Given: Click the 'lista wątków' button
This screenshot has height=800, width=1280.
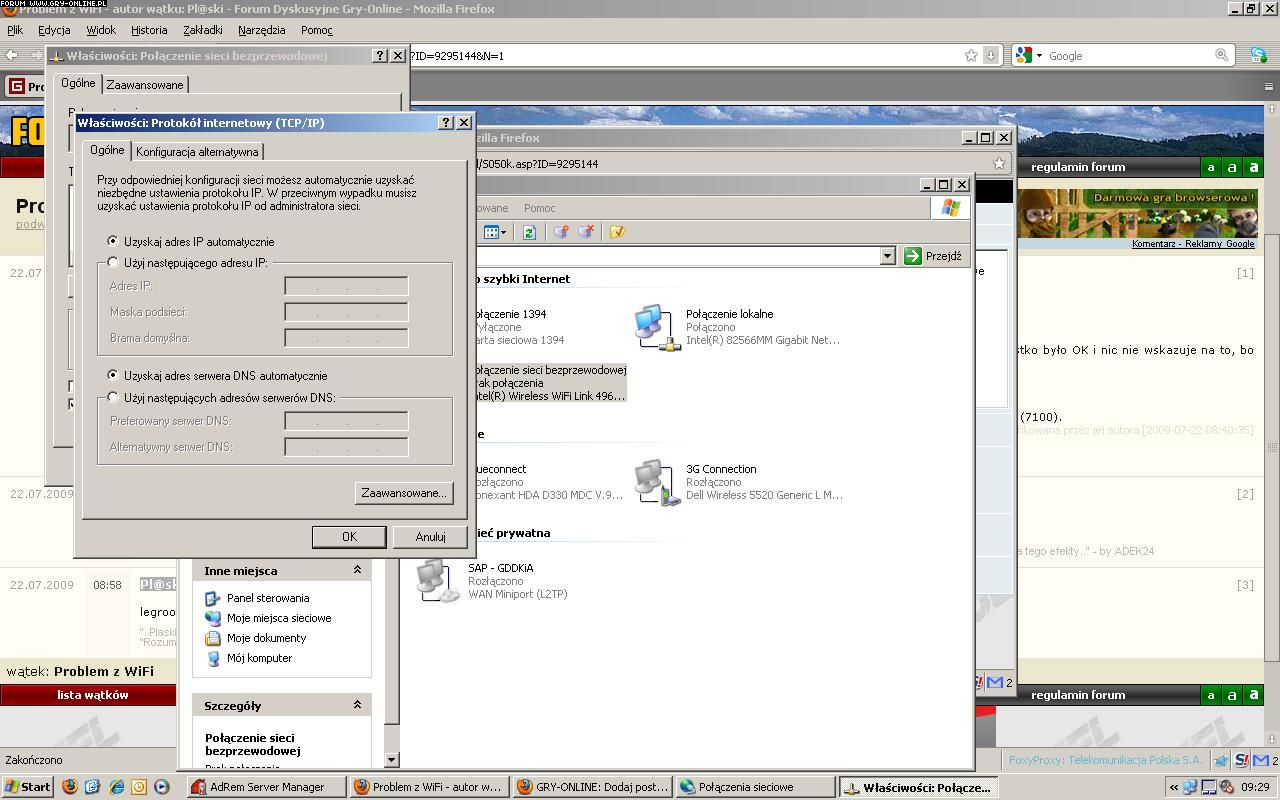Looking at the screenshot, I should pos(92,695).
